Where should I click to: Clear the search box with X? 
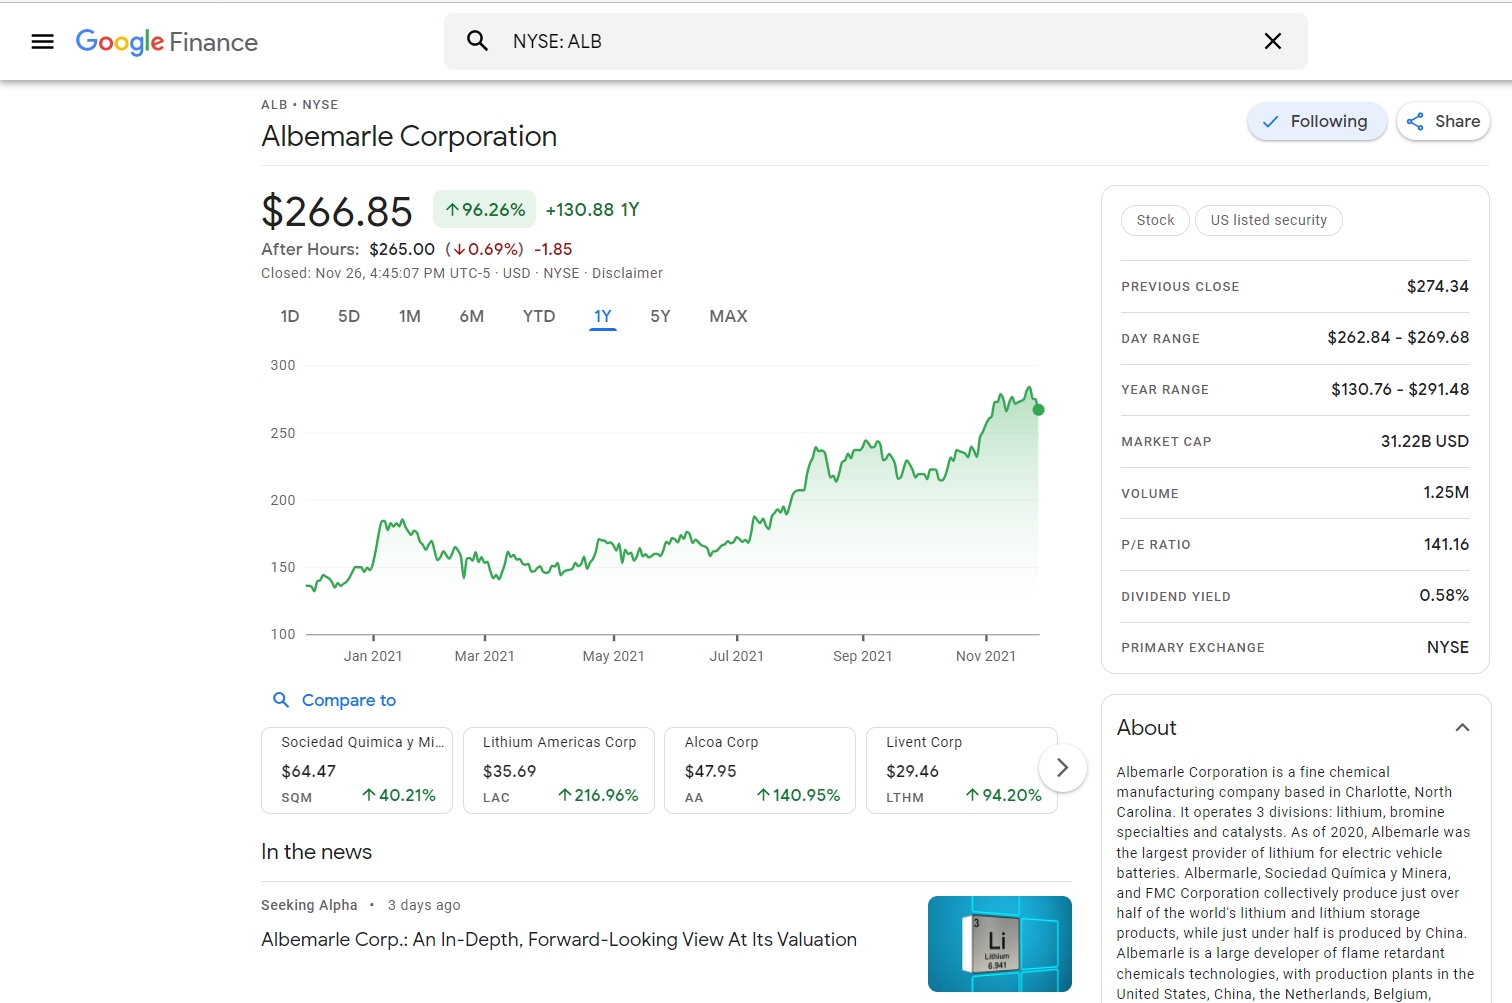1272,41
